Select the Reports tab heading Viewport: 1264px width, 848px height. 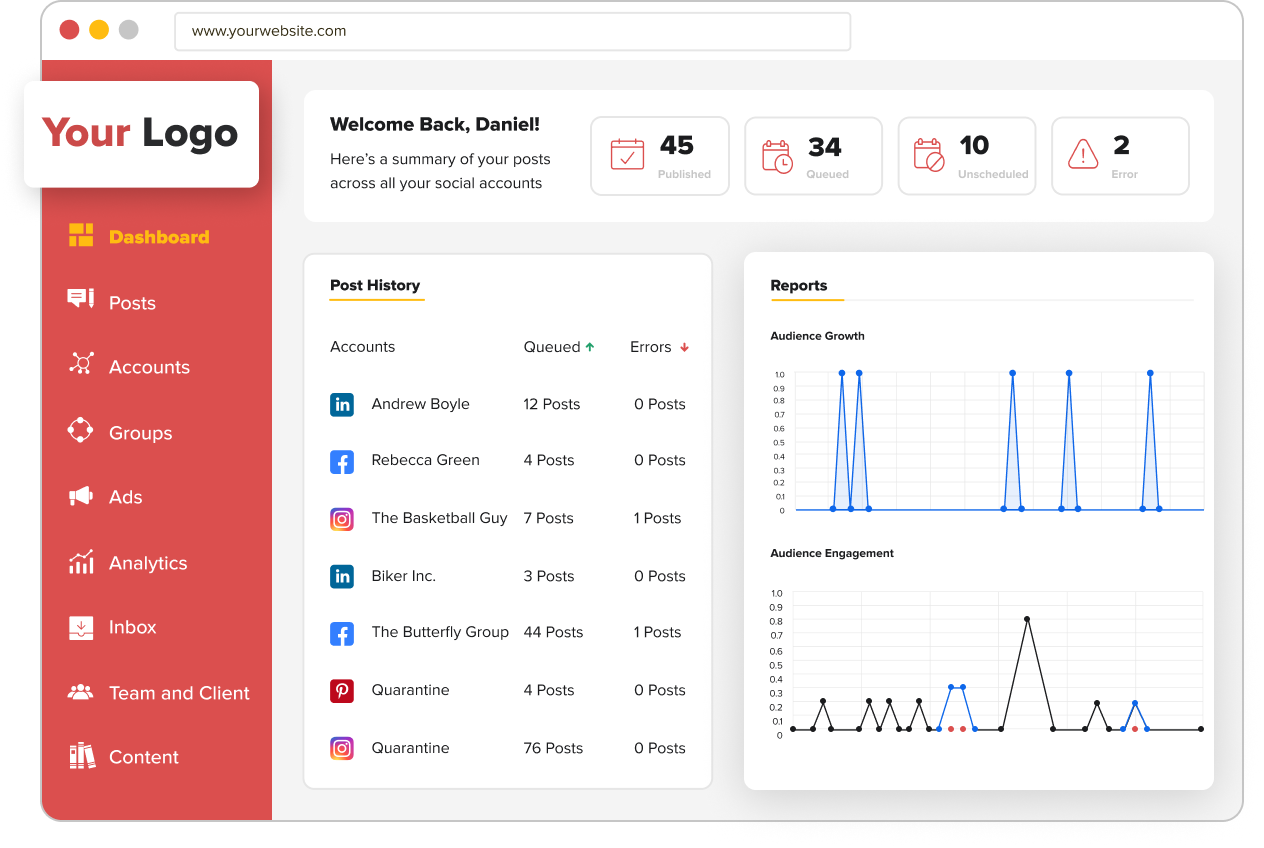[x=799, y=285]
